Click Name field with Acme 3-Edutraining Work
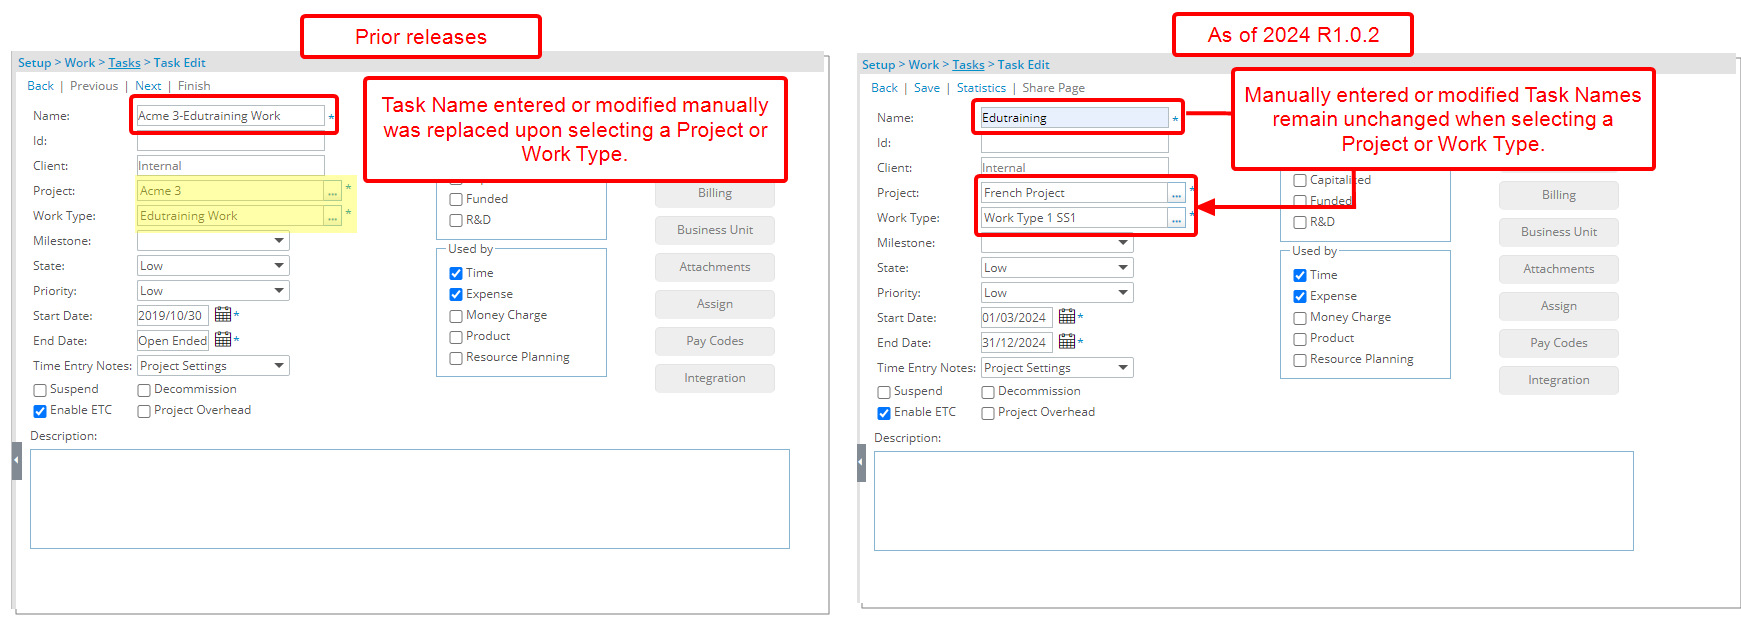1741x626 pixels. [x=231, y=116]
